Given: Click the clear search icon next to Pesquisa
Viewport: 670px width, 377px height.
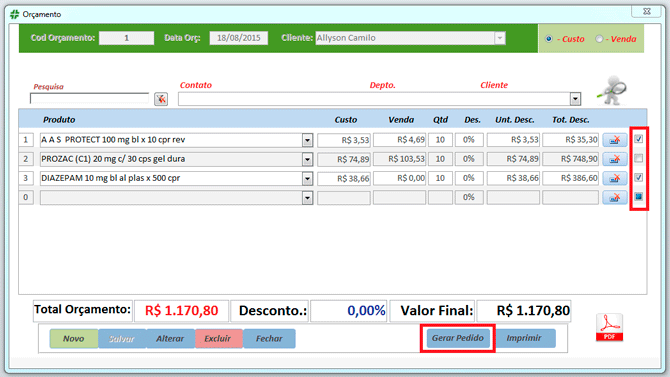Looking at the screenshot, I should click(161, 99).
